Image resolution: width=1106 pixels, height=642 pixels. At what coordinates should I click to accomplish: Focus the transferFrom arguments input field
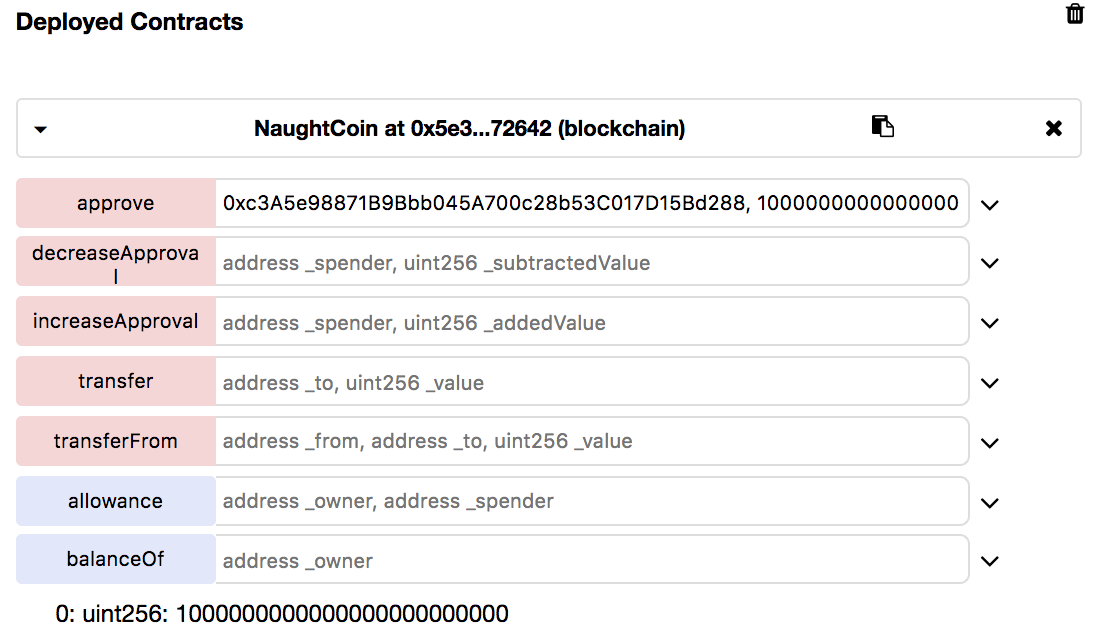pyautogui.click(x=592, y=441)
